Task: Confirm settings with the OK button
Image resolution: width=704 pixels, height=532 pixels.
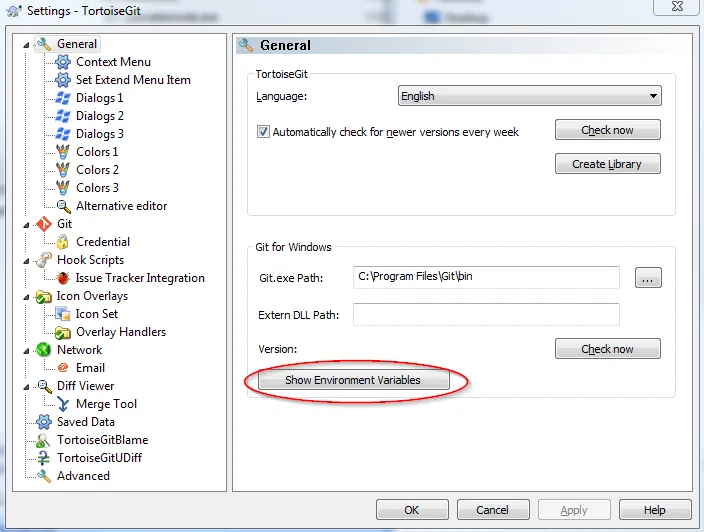Action: (x=412, y=510)
